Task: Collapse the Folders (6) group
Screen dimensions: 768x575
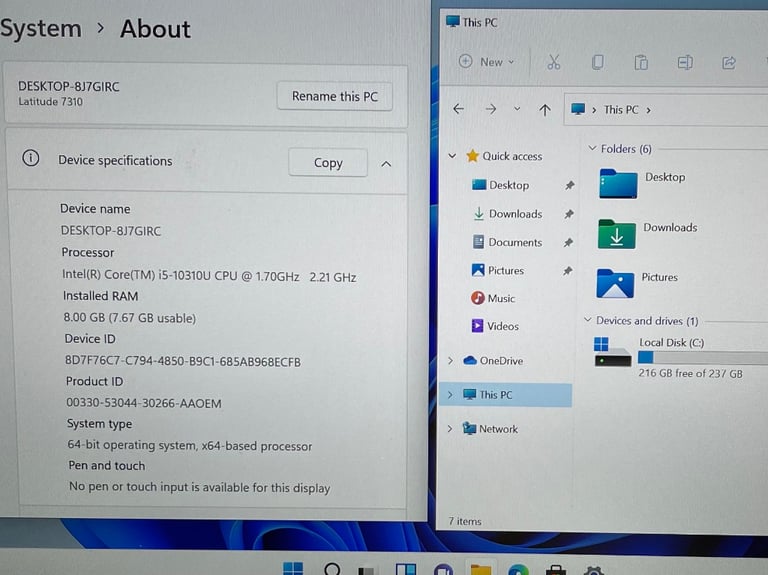Action: point(592,148)
